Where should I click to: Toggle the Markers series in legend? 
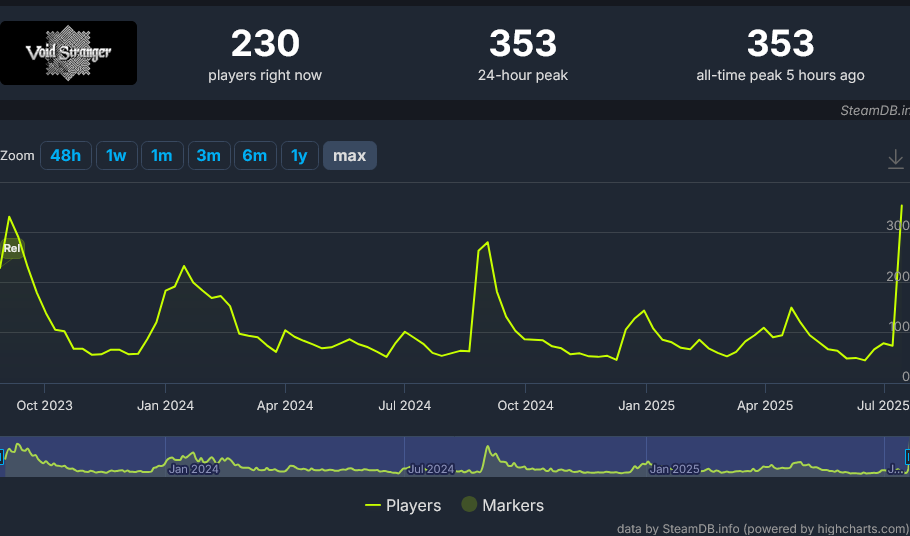pos(503,505)
